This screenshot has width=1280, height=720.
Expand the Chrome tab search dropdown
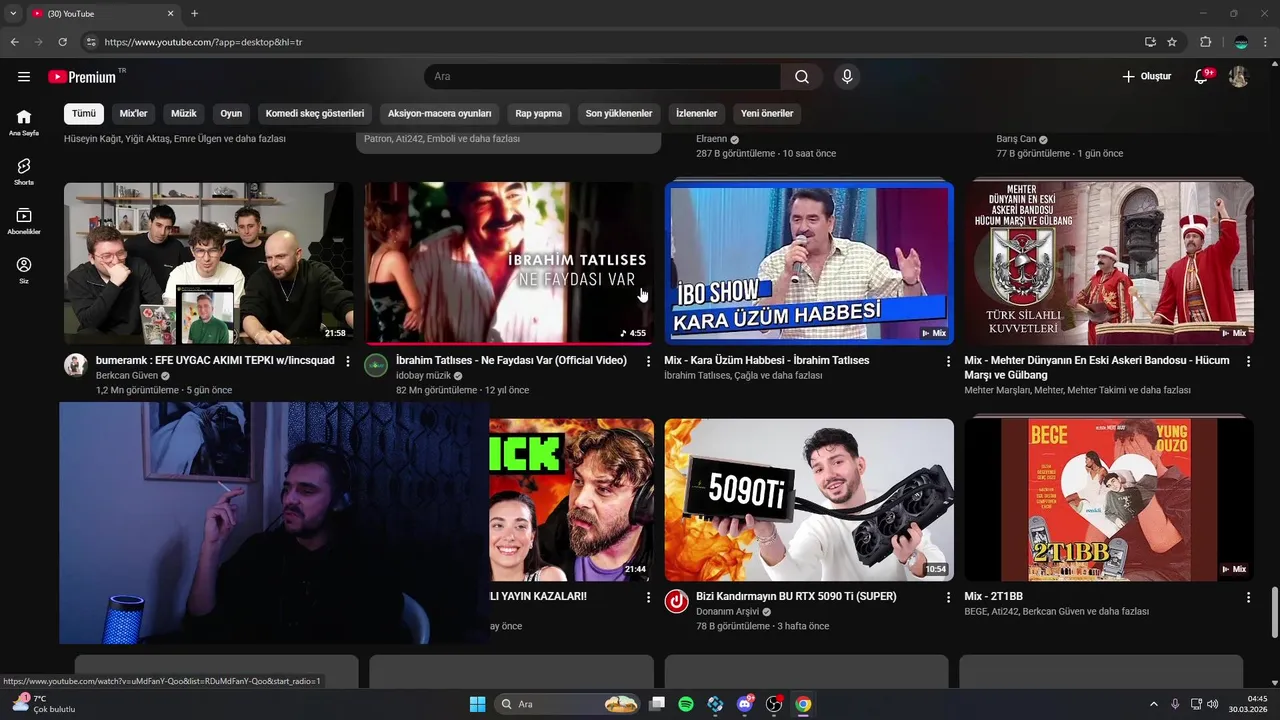(13, 14)
